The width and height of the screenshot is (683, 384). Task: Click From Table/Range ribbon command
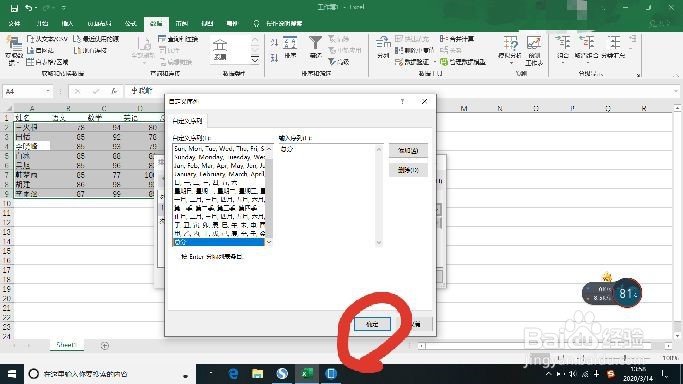[47, 62]
